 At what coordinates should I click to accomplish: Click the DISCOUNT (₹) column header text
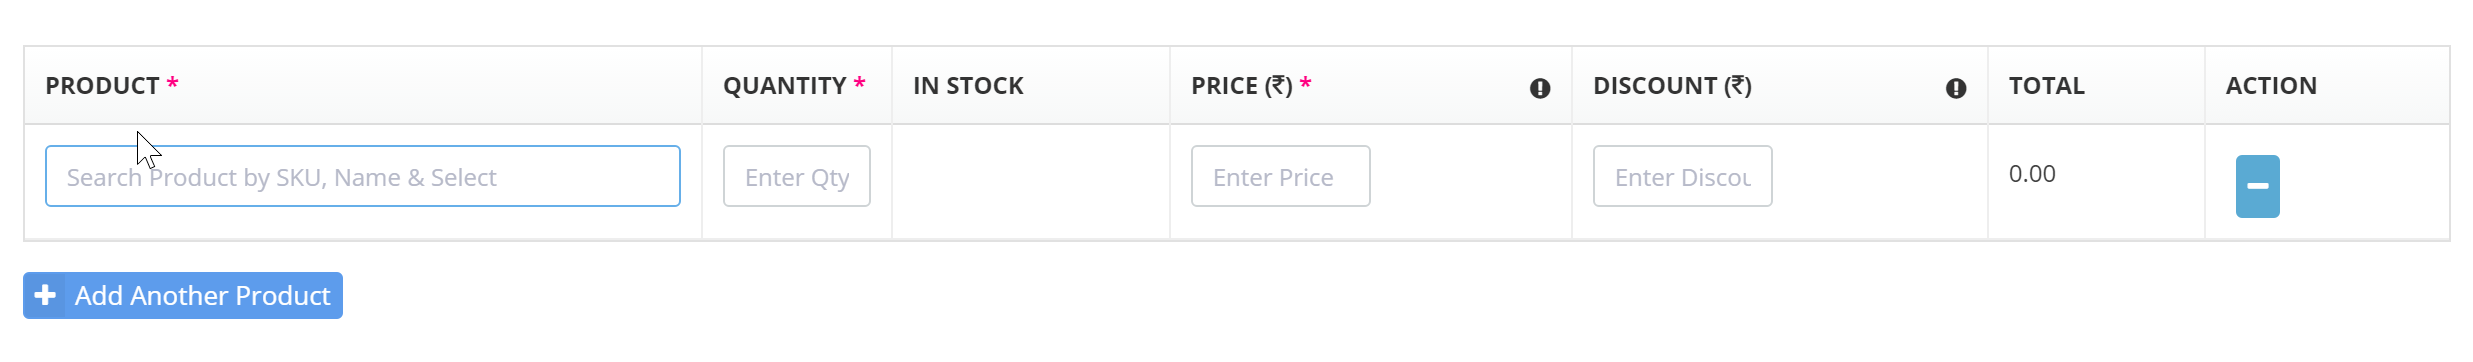(1672, 86)
